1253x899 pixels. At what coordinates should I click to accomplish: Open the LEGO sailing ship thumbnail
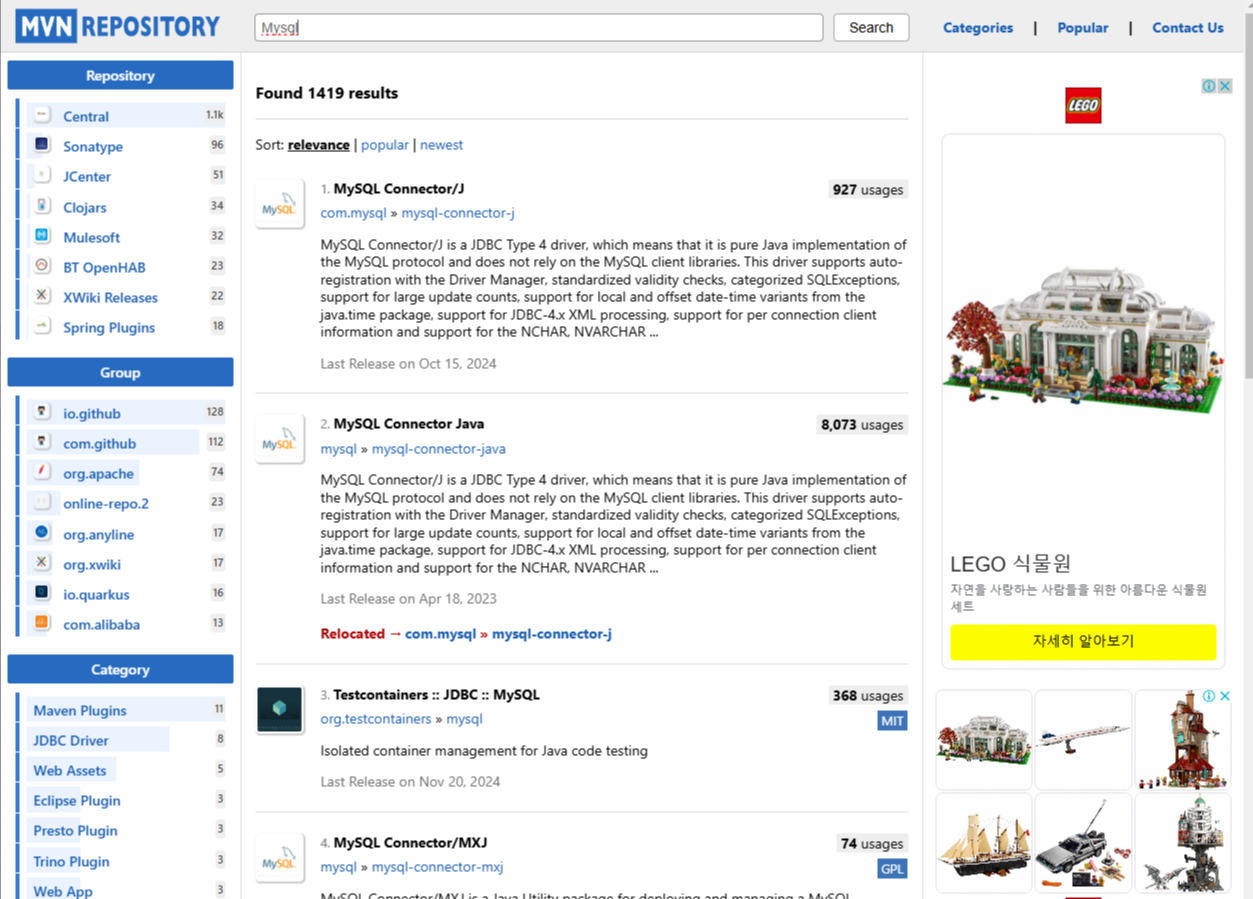[x=984, y=843]
